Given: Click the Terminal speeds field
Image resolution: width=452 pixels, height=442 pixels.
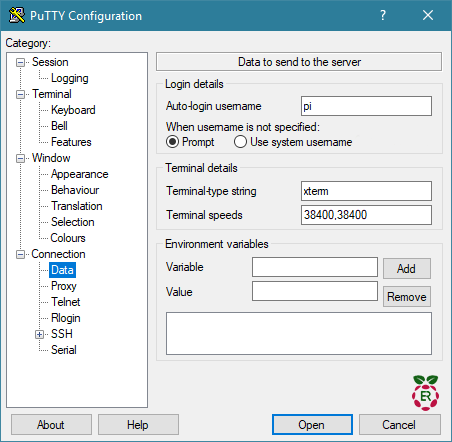Looking at the screenshot, I should [x=366, y=215].
